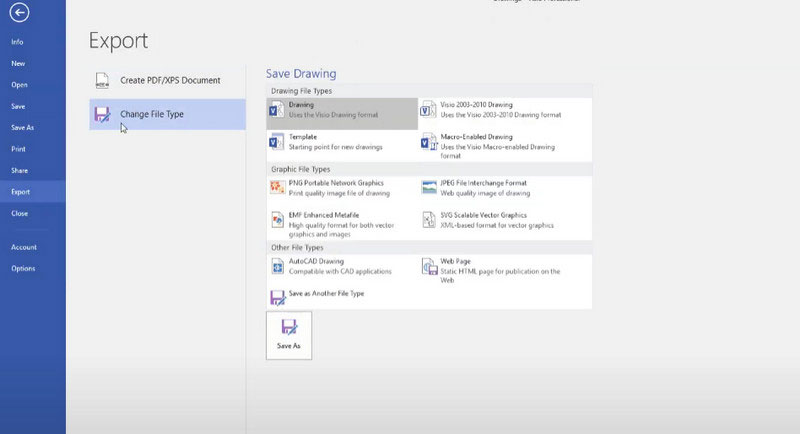Click the back arrow circle icon
Viewport: 800px width, 434px height.
pyautogui.click(x=19, y=12)
